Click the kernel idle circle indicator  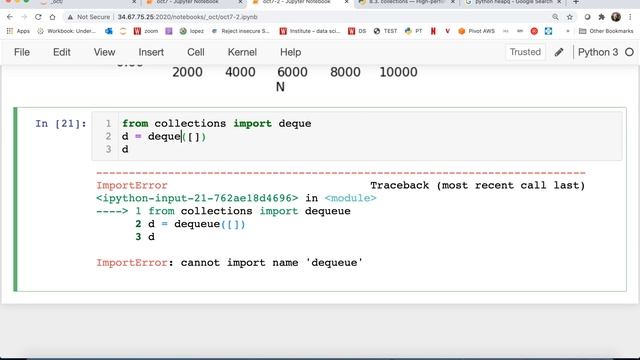pyautogui.click(x=629, y=52)
